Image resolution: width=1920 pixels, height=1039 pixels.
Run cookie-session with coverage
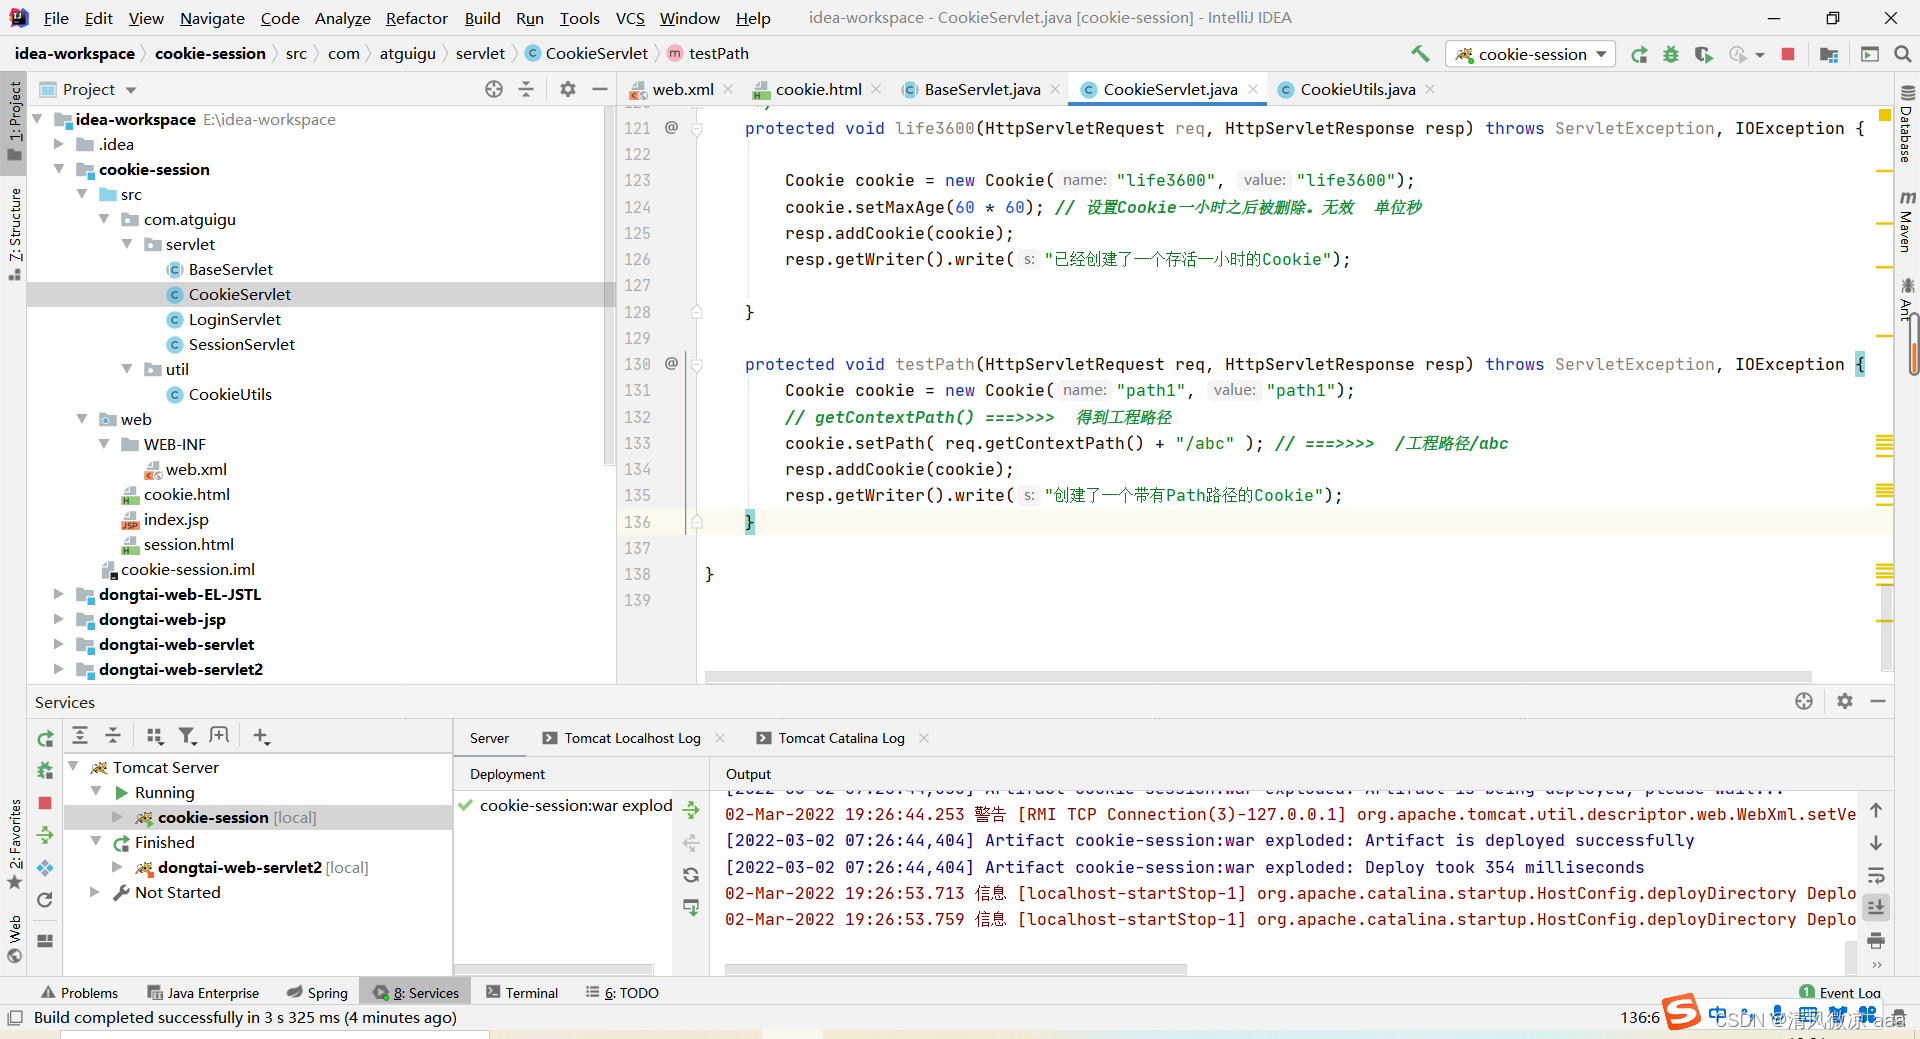(x=1704, y=54)
